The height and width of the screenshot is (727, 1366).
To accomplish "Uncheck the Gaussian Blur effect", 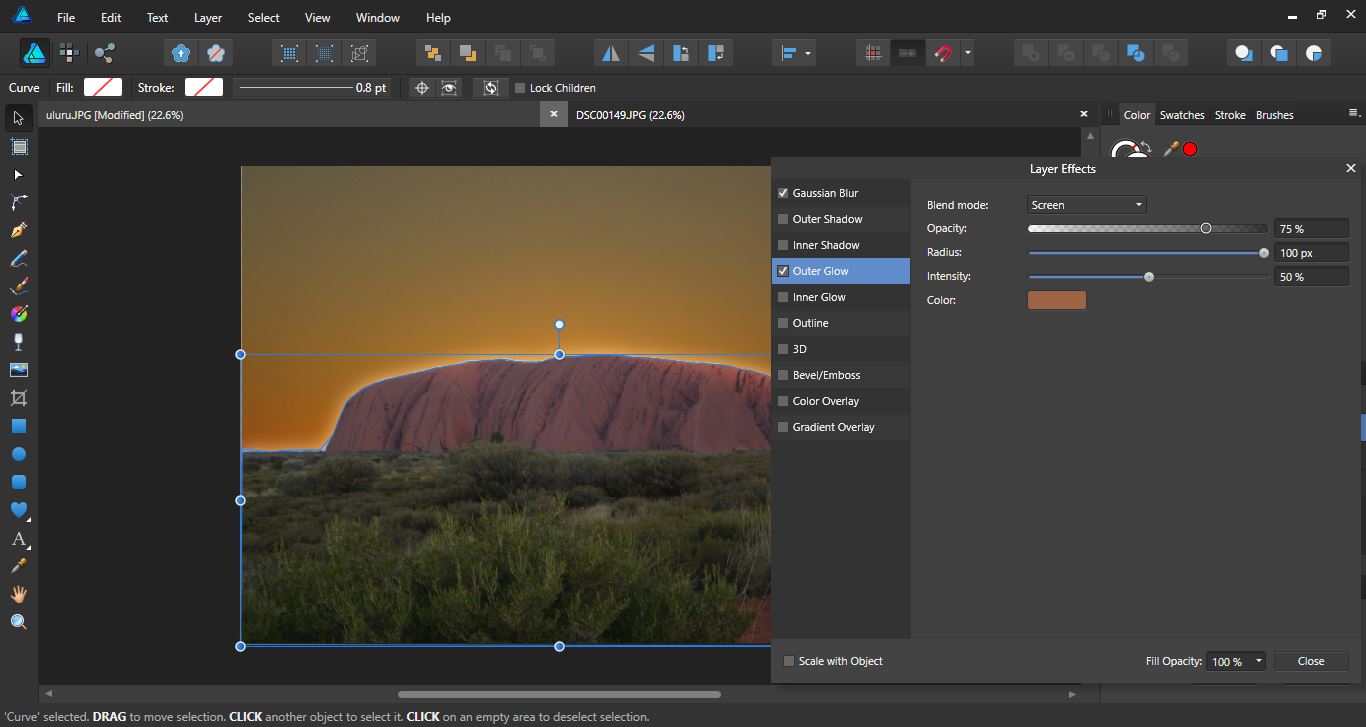I will (783, 193).
